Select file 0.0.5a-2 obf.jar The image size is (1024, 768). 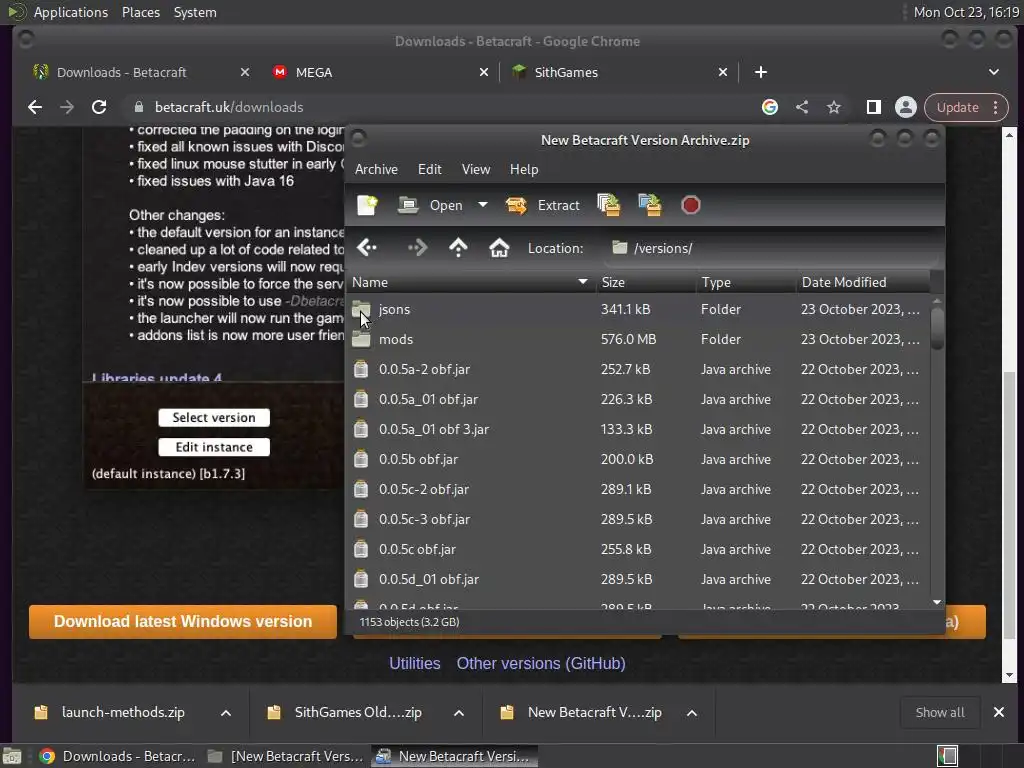637,370
